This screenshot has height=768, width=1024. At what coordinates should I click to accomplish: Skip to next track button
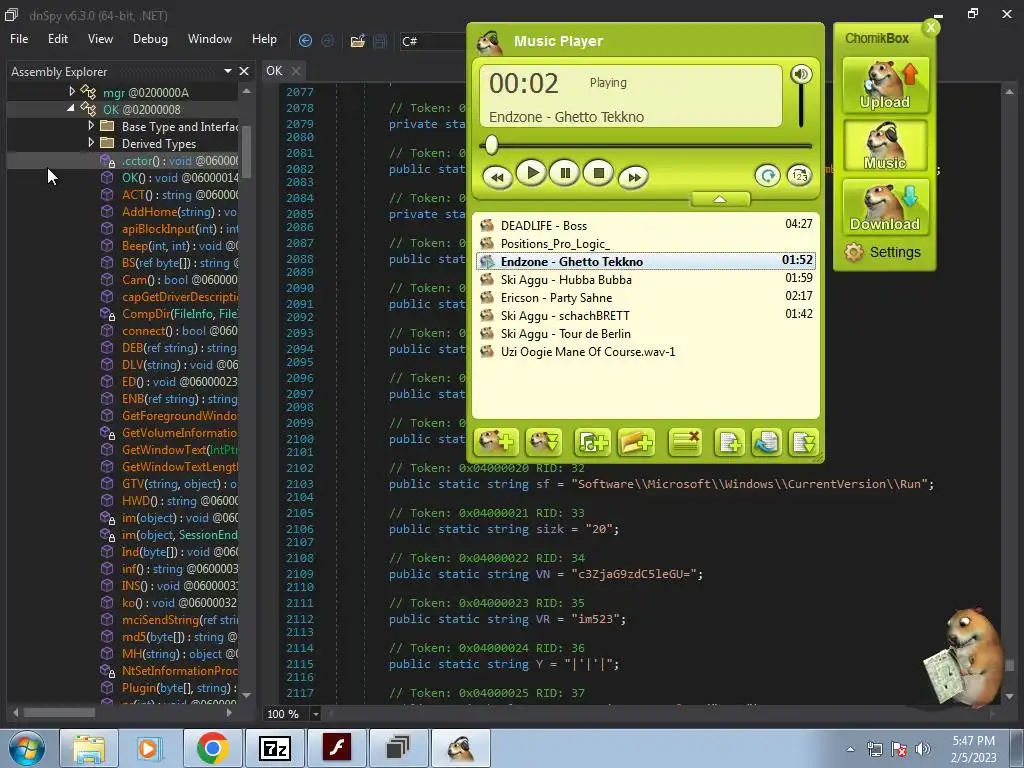point(633,177)
